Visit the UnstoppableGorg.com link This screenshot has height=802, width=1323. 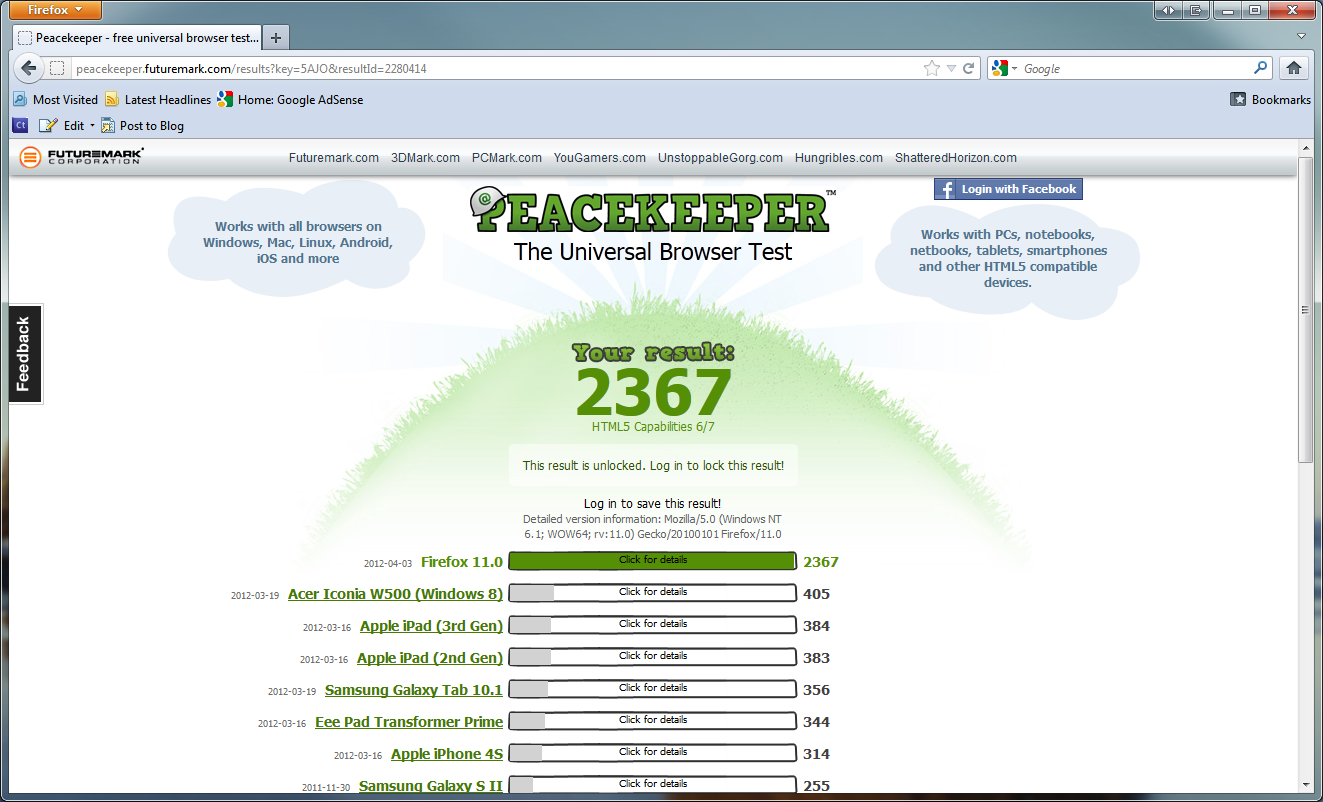click(x=720, y=158)
